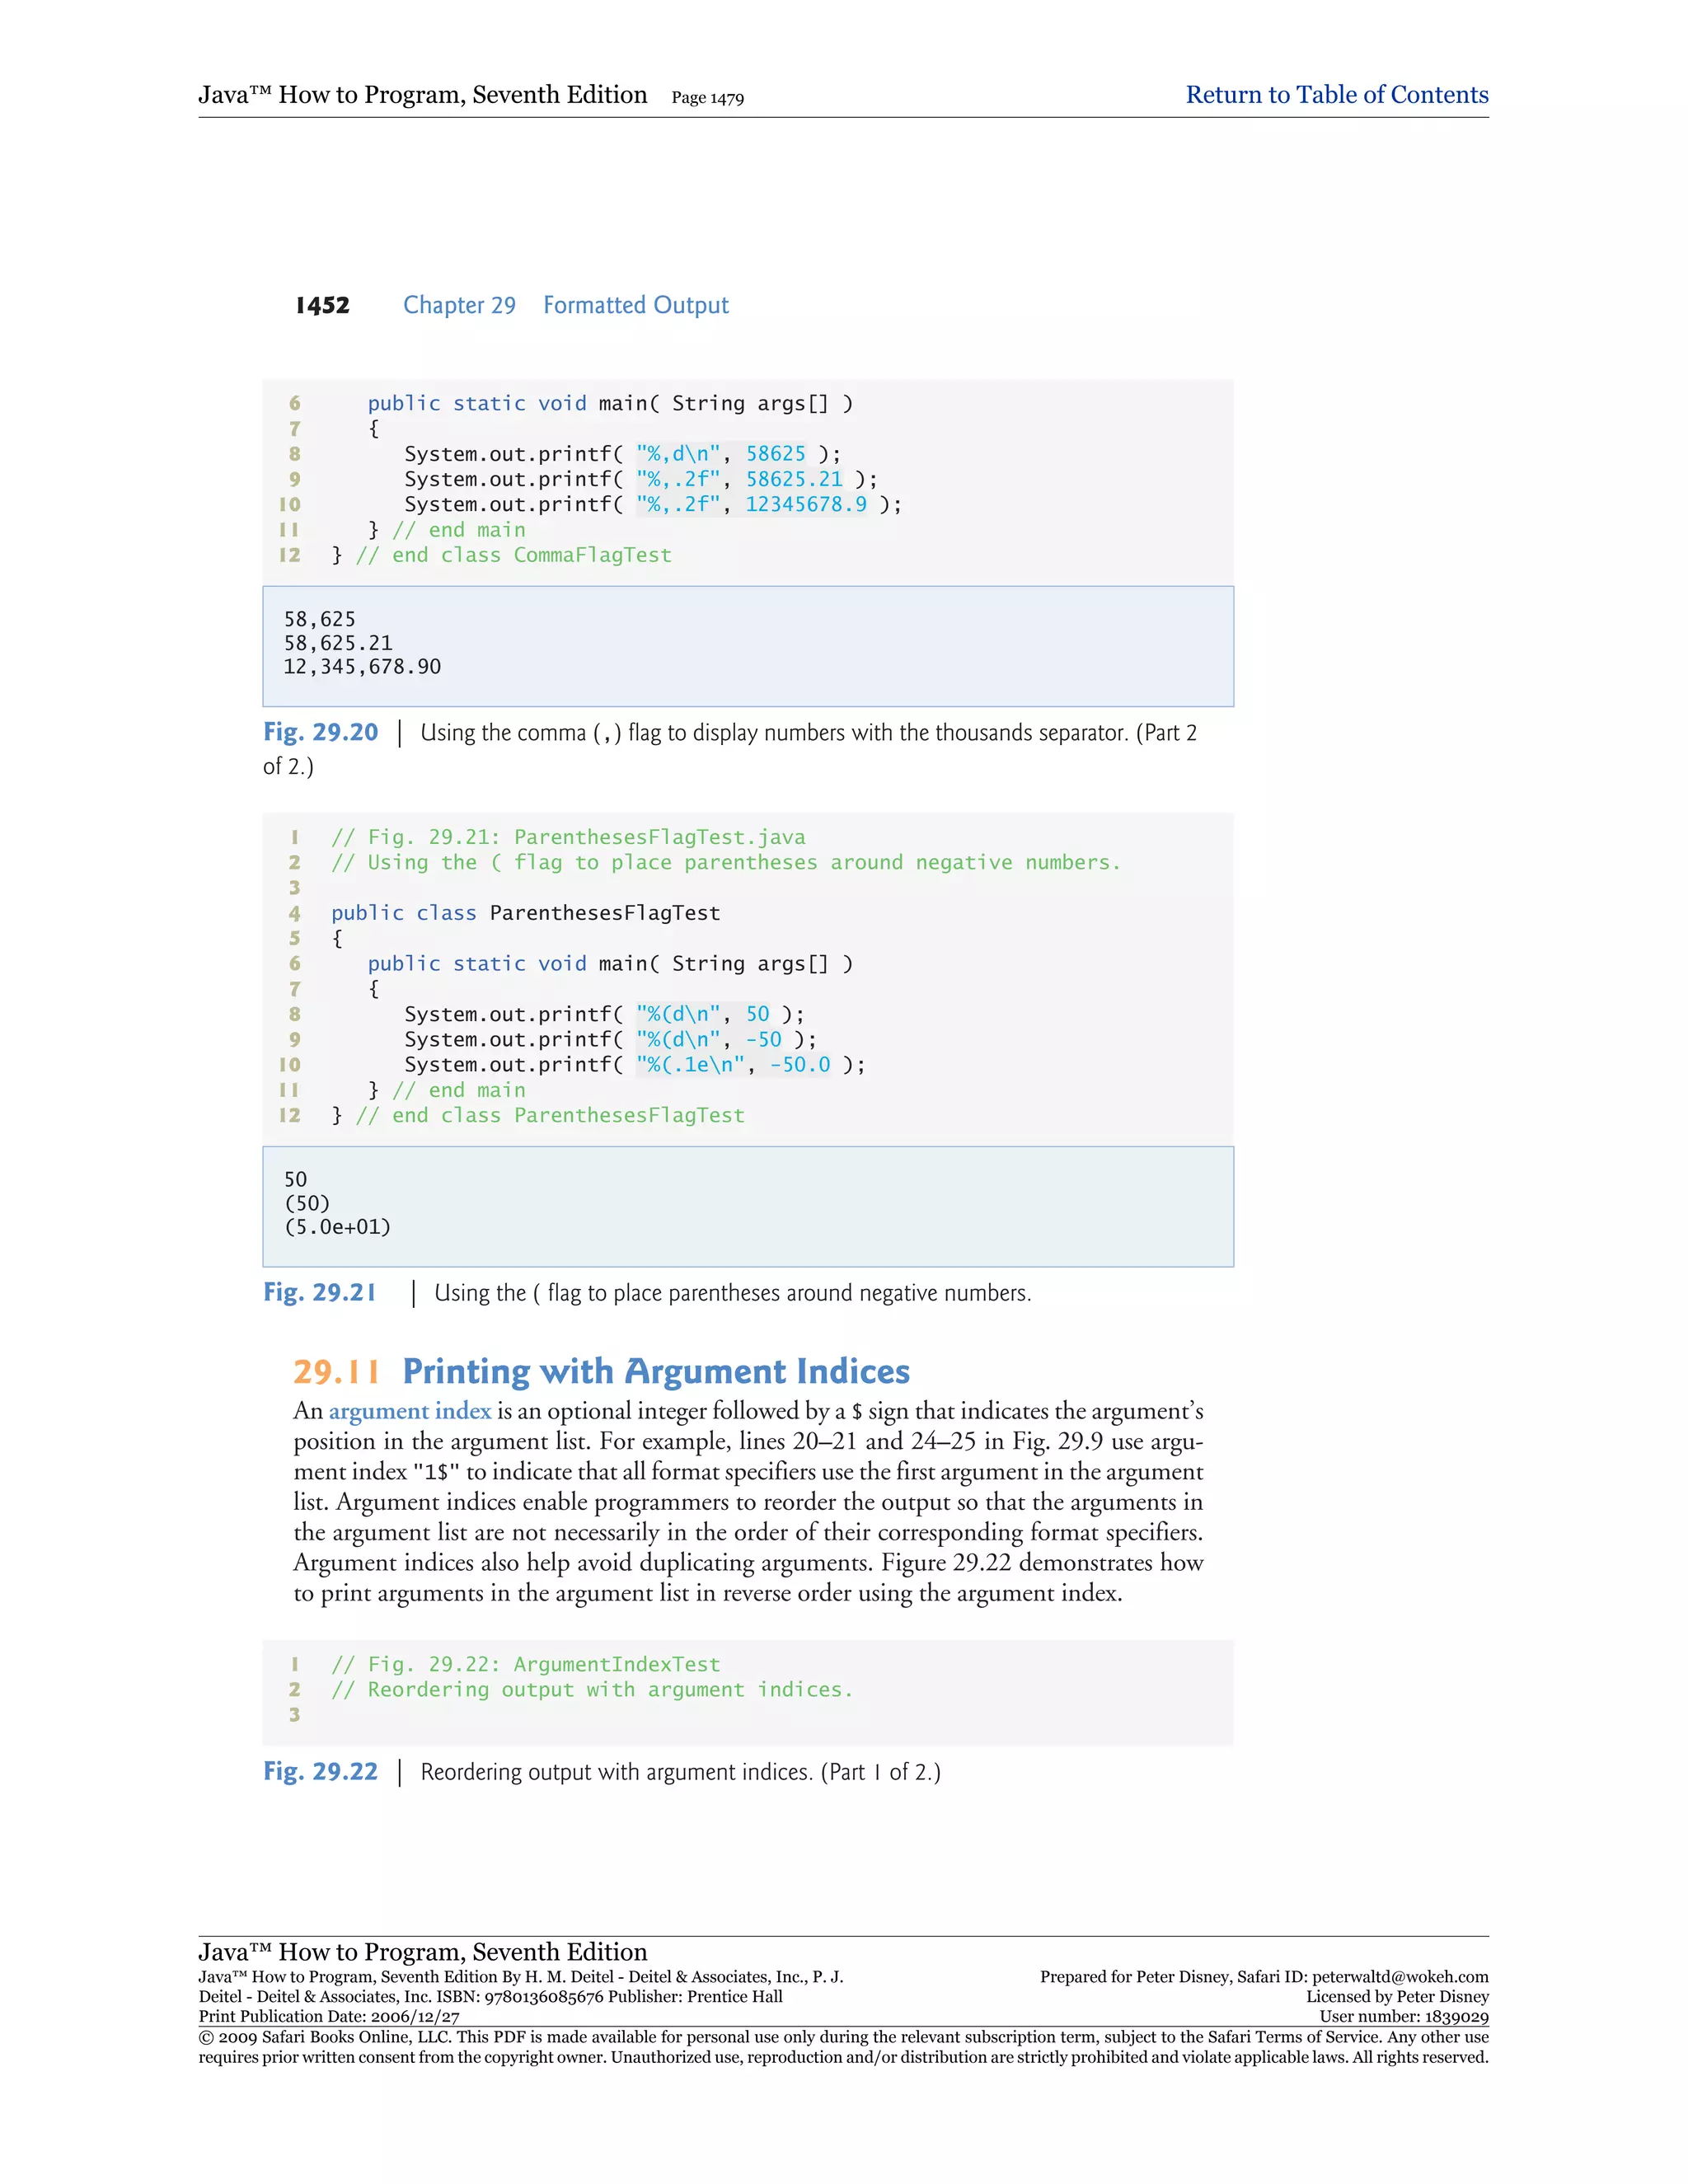Click the output line (5.0e+01)
The image size is (1688, 2184).
337,1227
